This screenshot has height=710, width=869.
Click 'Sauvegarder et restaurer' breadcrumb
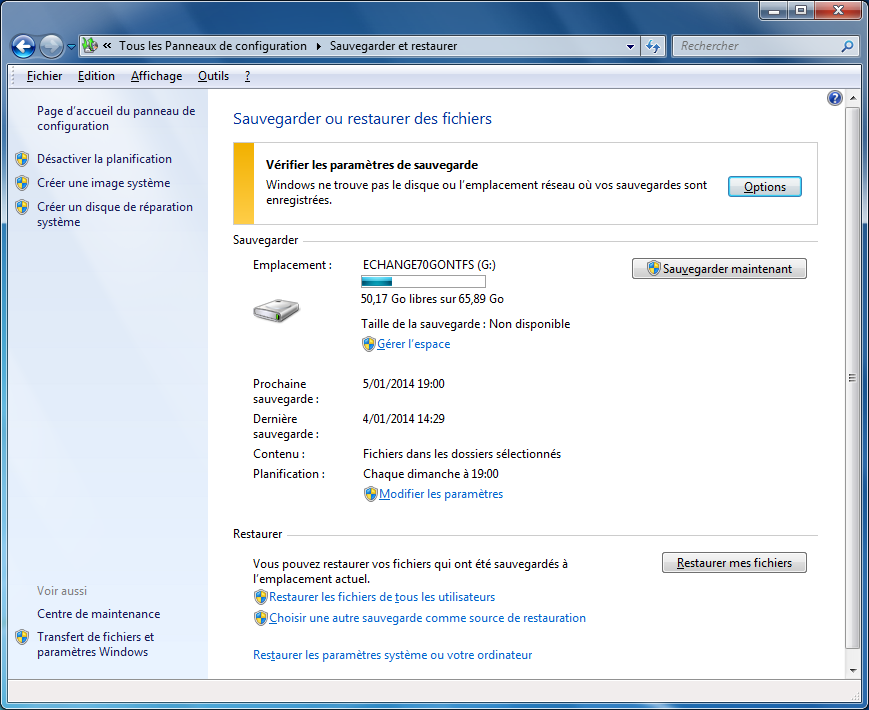point(393,46)
